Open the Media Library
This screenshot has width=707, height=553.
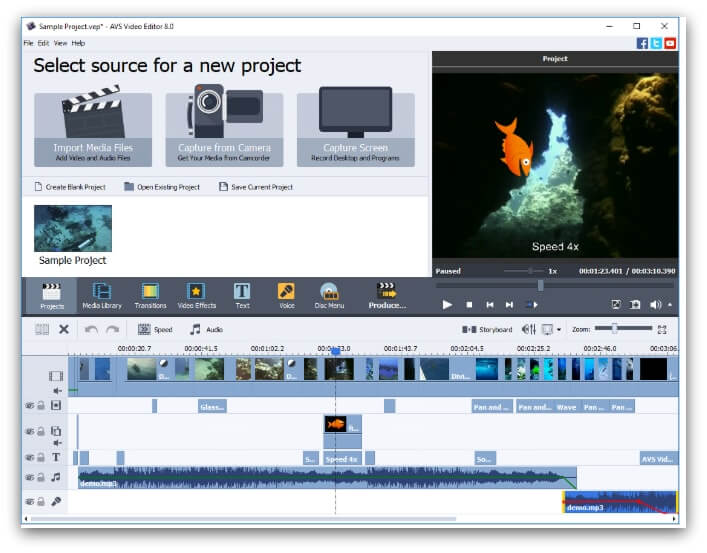pos(102,296)
